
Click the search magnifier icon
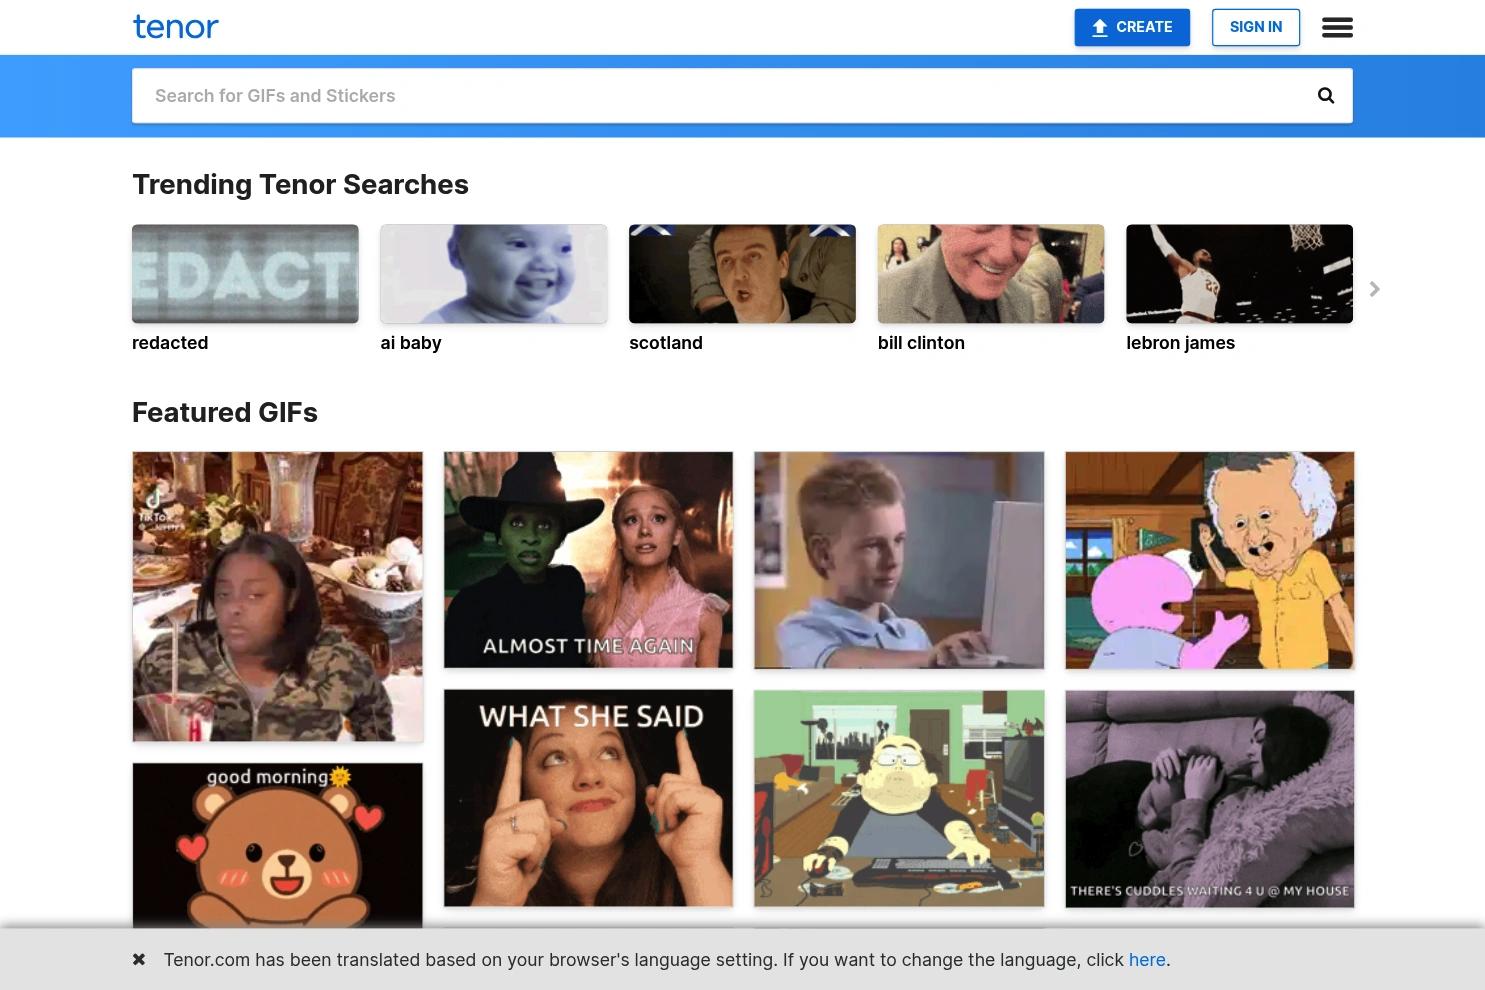click(x=1326, y=96)
